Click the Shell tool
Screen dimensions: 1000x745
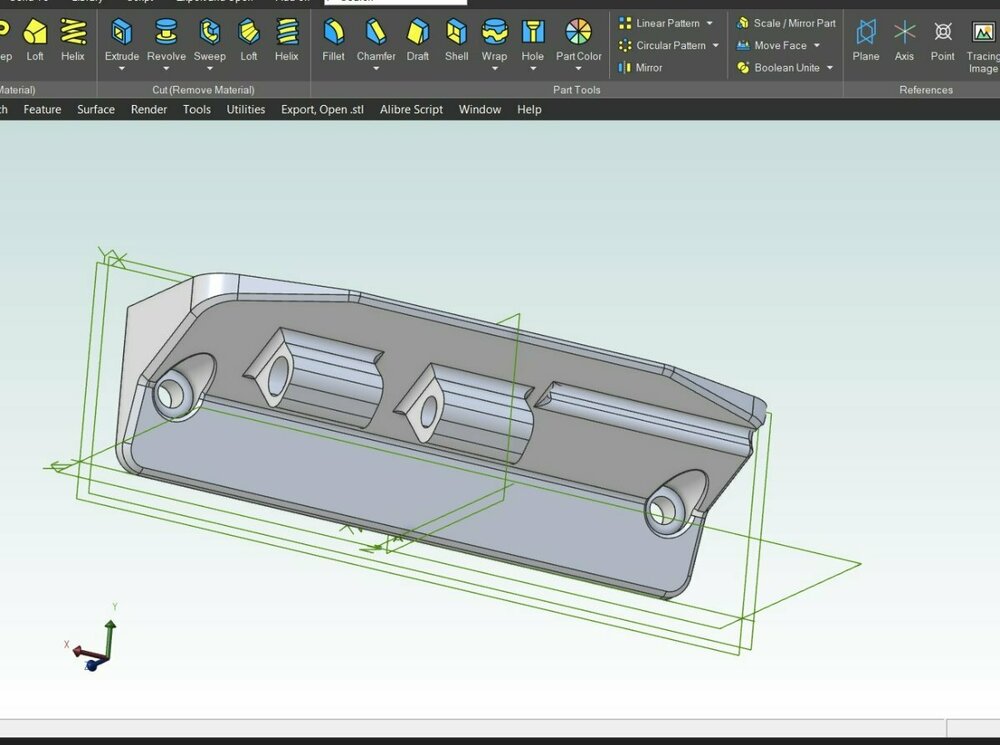click(x=457, y=40)
